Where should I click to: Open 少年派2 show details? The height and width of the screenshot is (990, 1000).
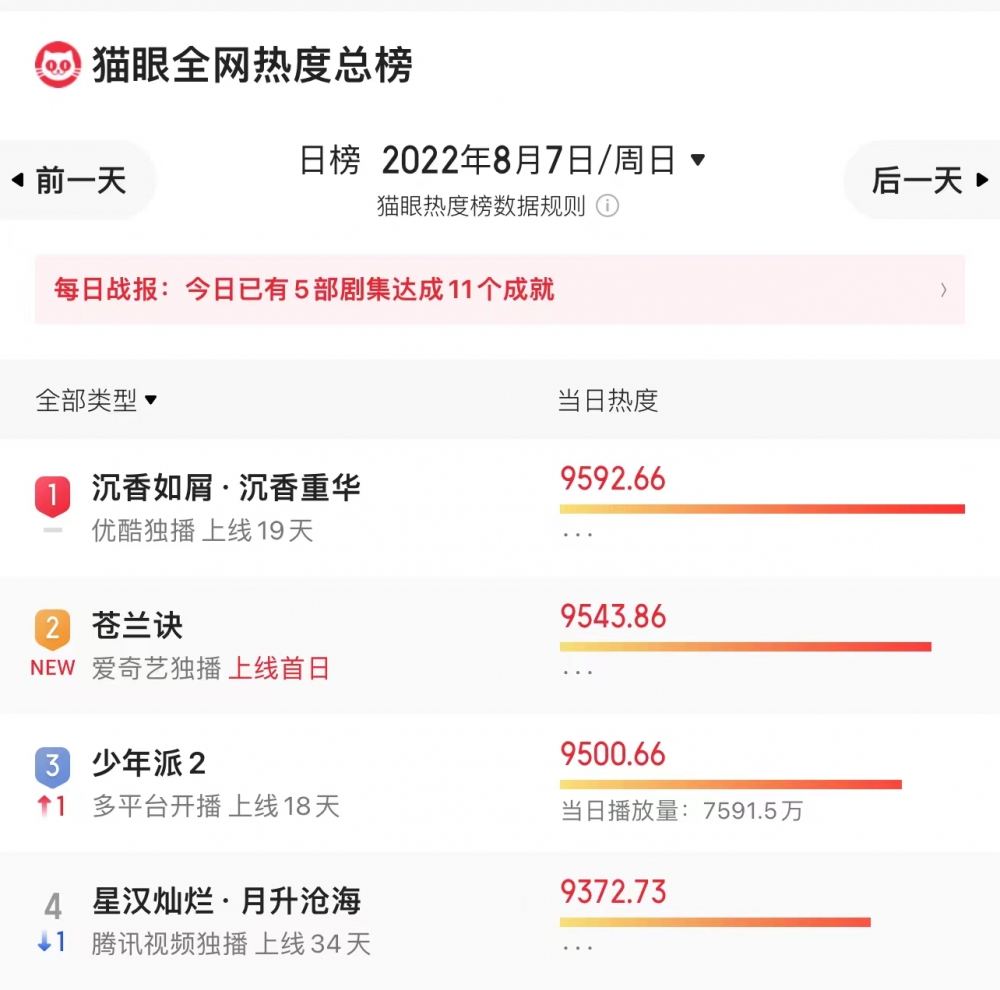click(149, 763)
